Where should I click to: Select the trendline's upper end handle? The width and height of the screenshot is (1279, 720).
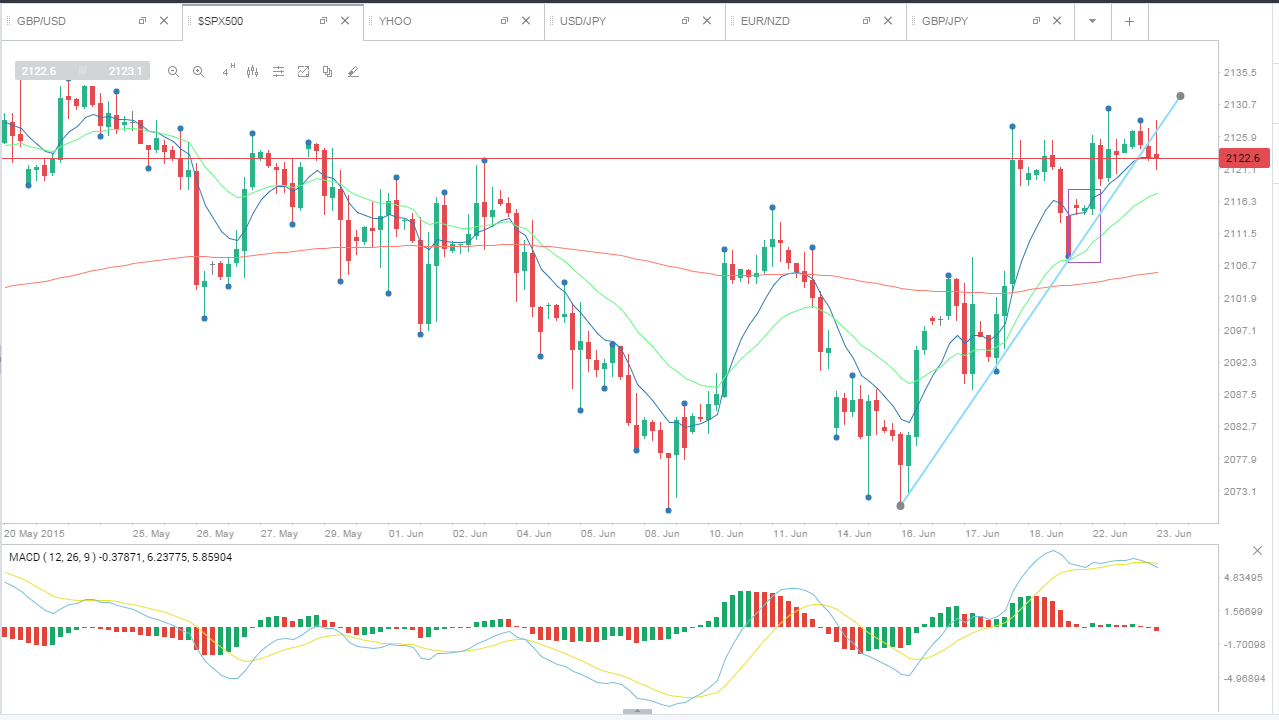(x=1181, y=96)
